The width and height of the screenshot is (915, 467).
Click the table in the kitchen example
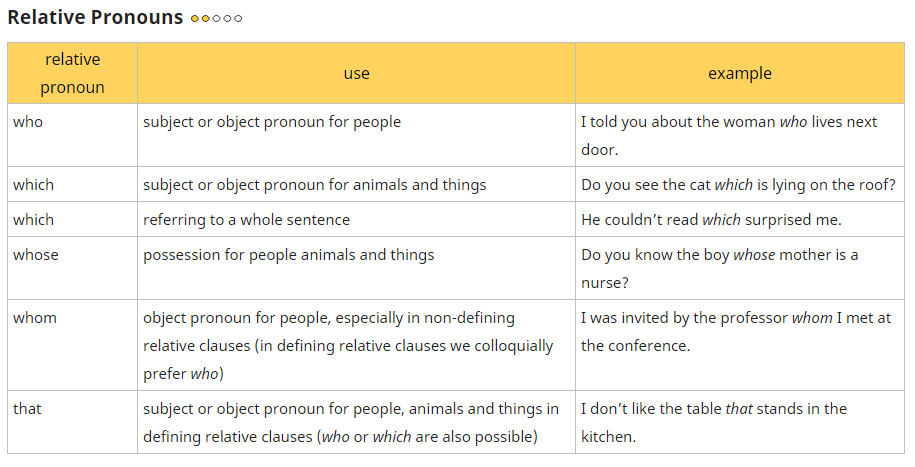pos(713,422)
